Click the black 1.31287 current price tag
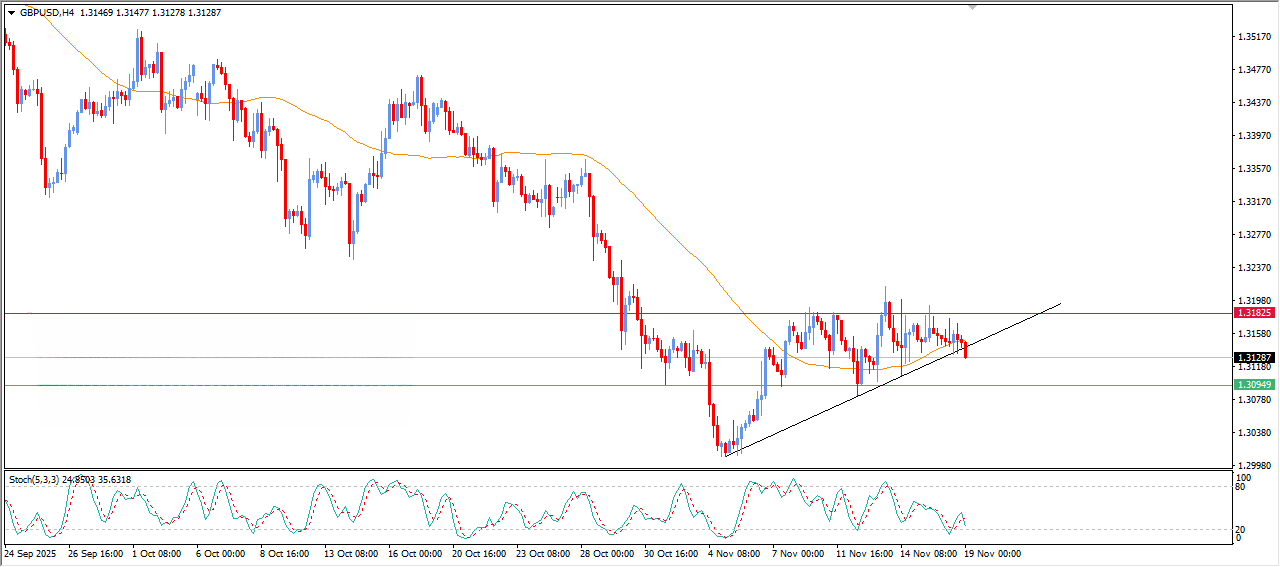 point(1254,357)
